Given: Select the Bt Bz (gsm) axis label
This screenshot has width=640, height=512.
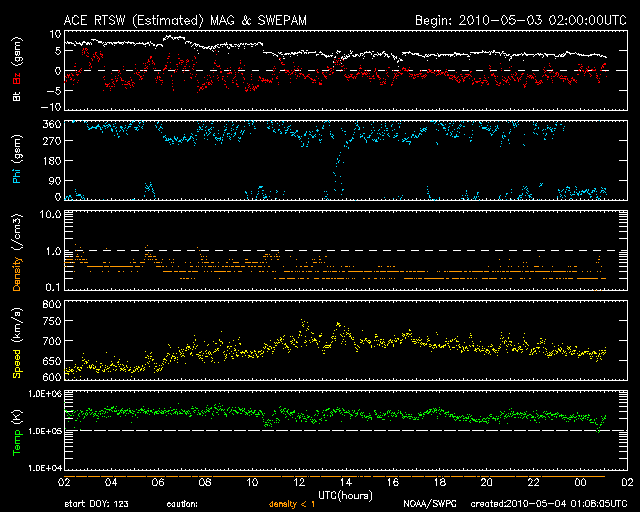Looking at the screenshot, I should point(16,70).
